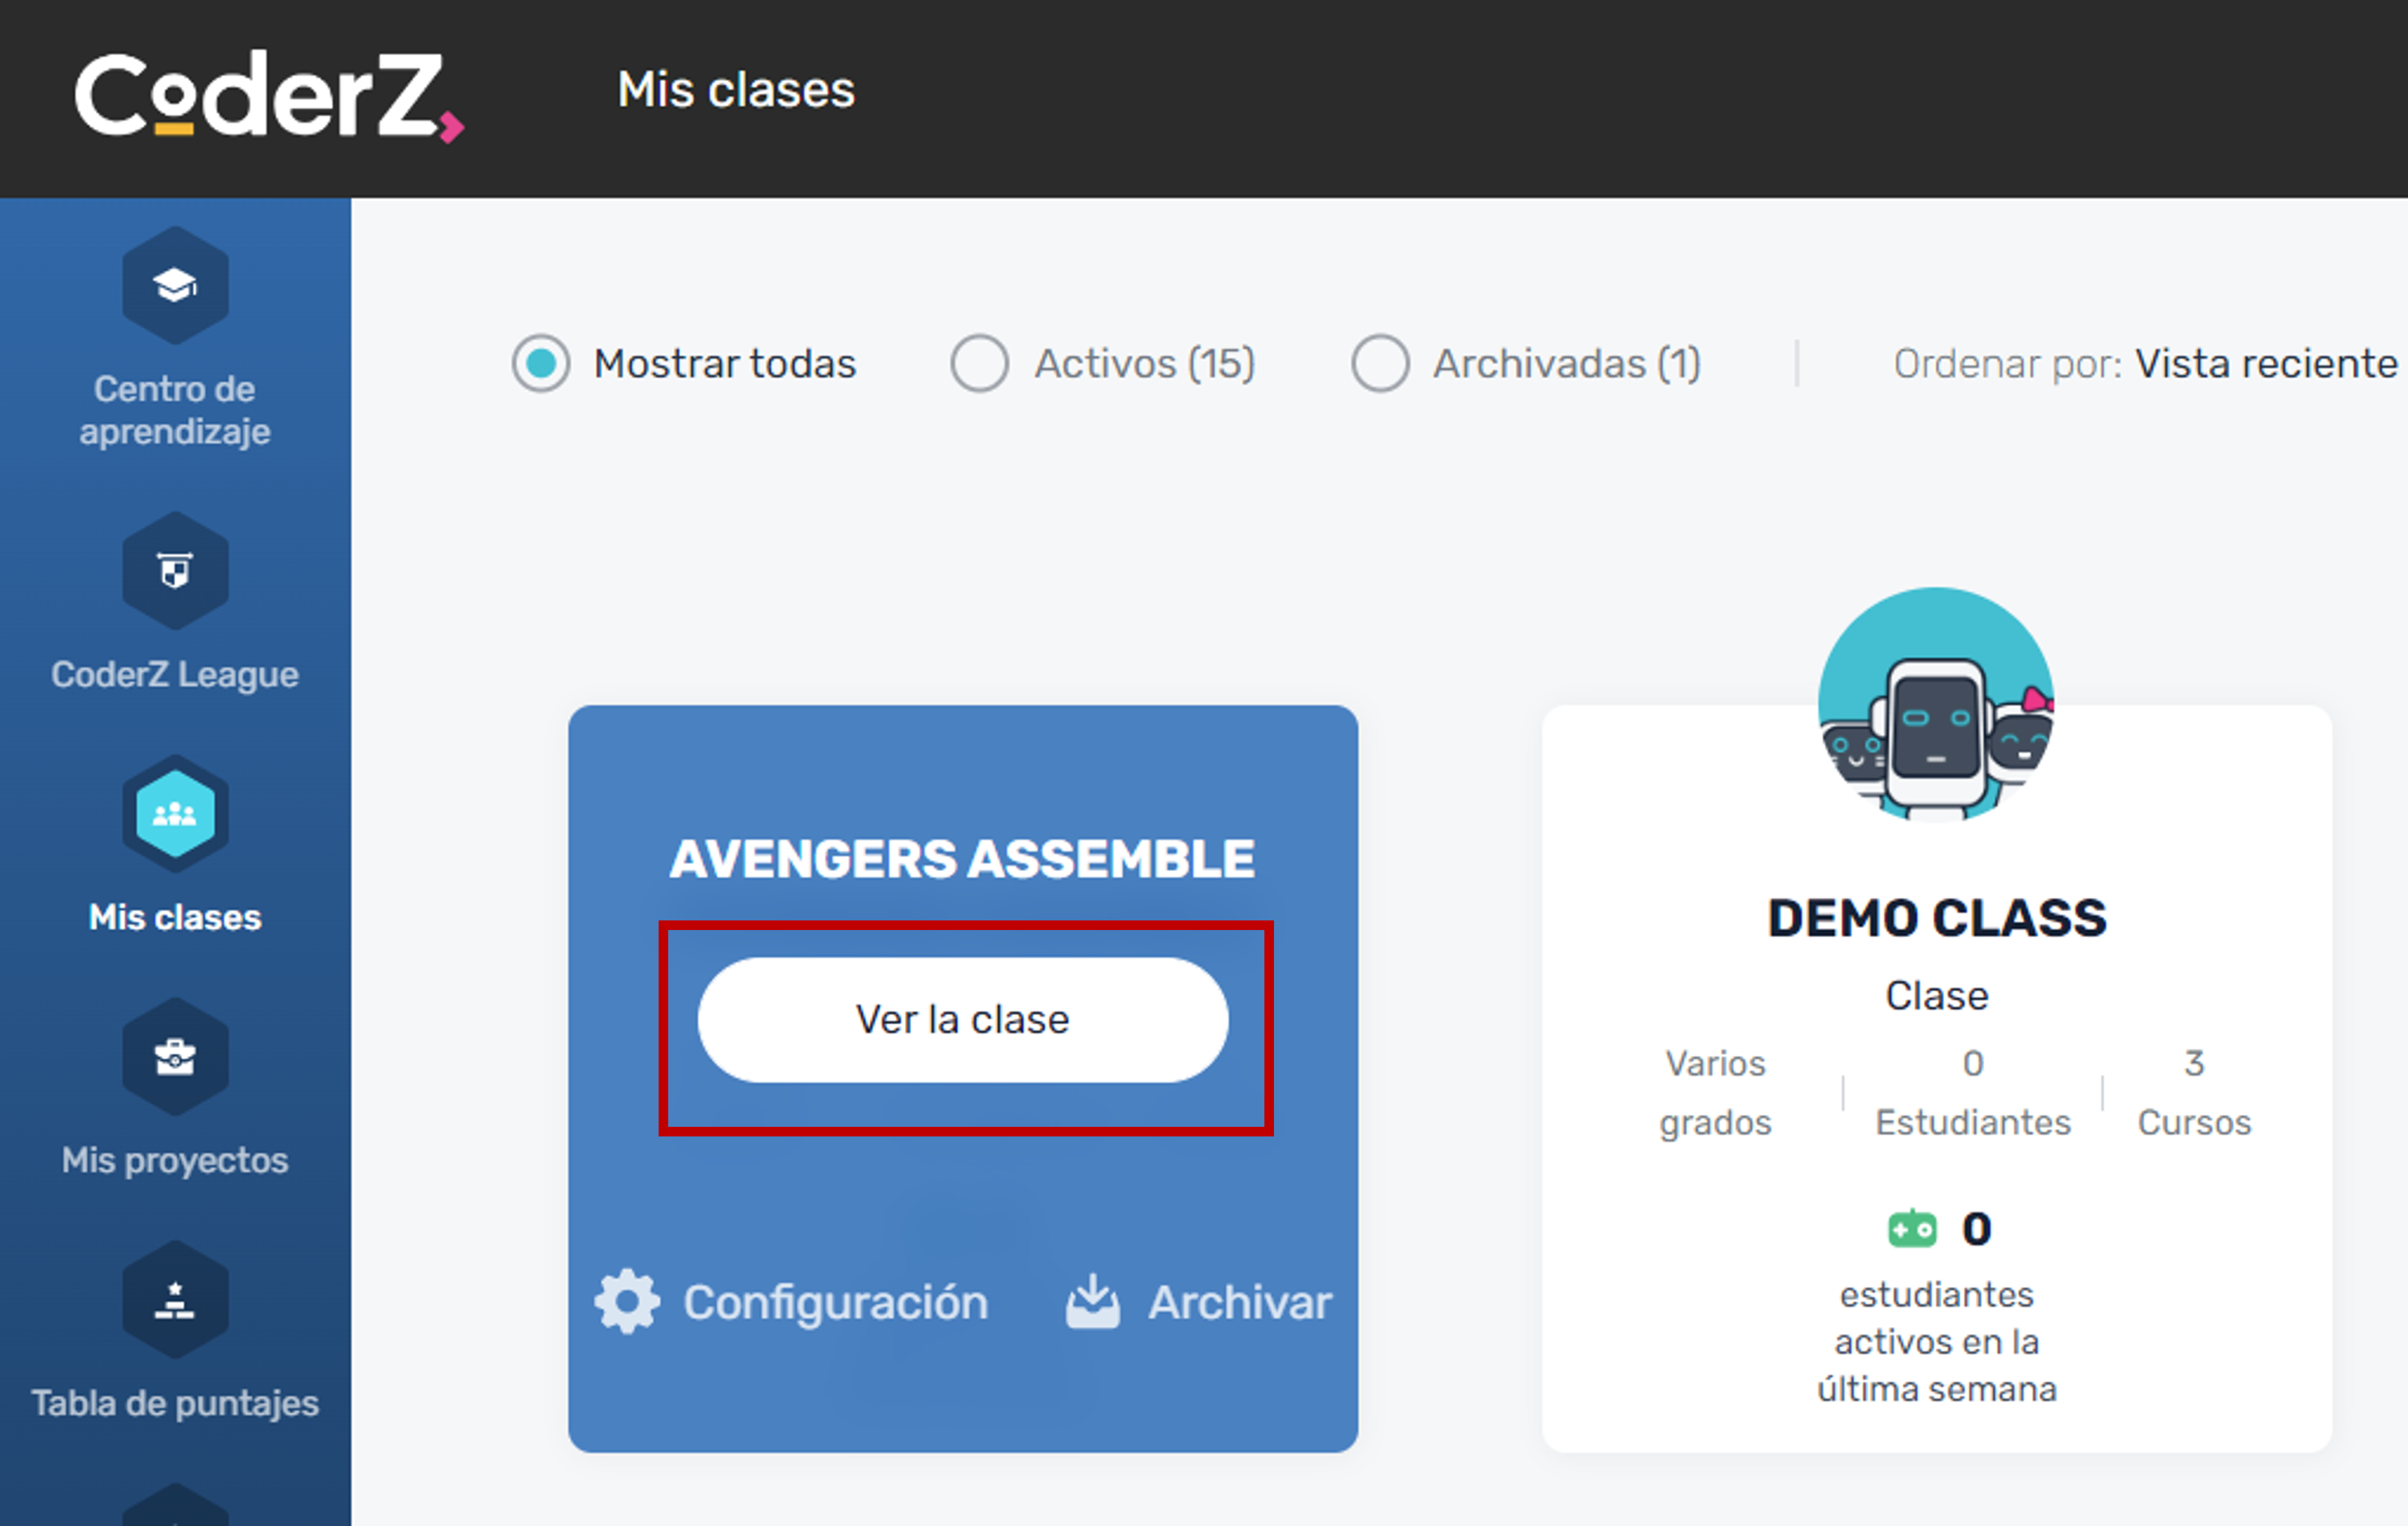This screenshot has width=2408, height=1526.
Task: Click the Configuración gear icon
Action: coord(627,1302)
